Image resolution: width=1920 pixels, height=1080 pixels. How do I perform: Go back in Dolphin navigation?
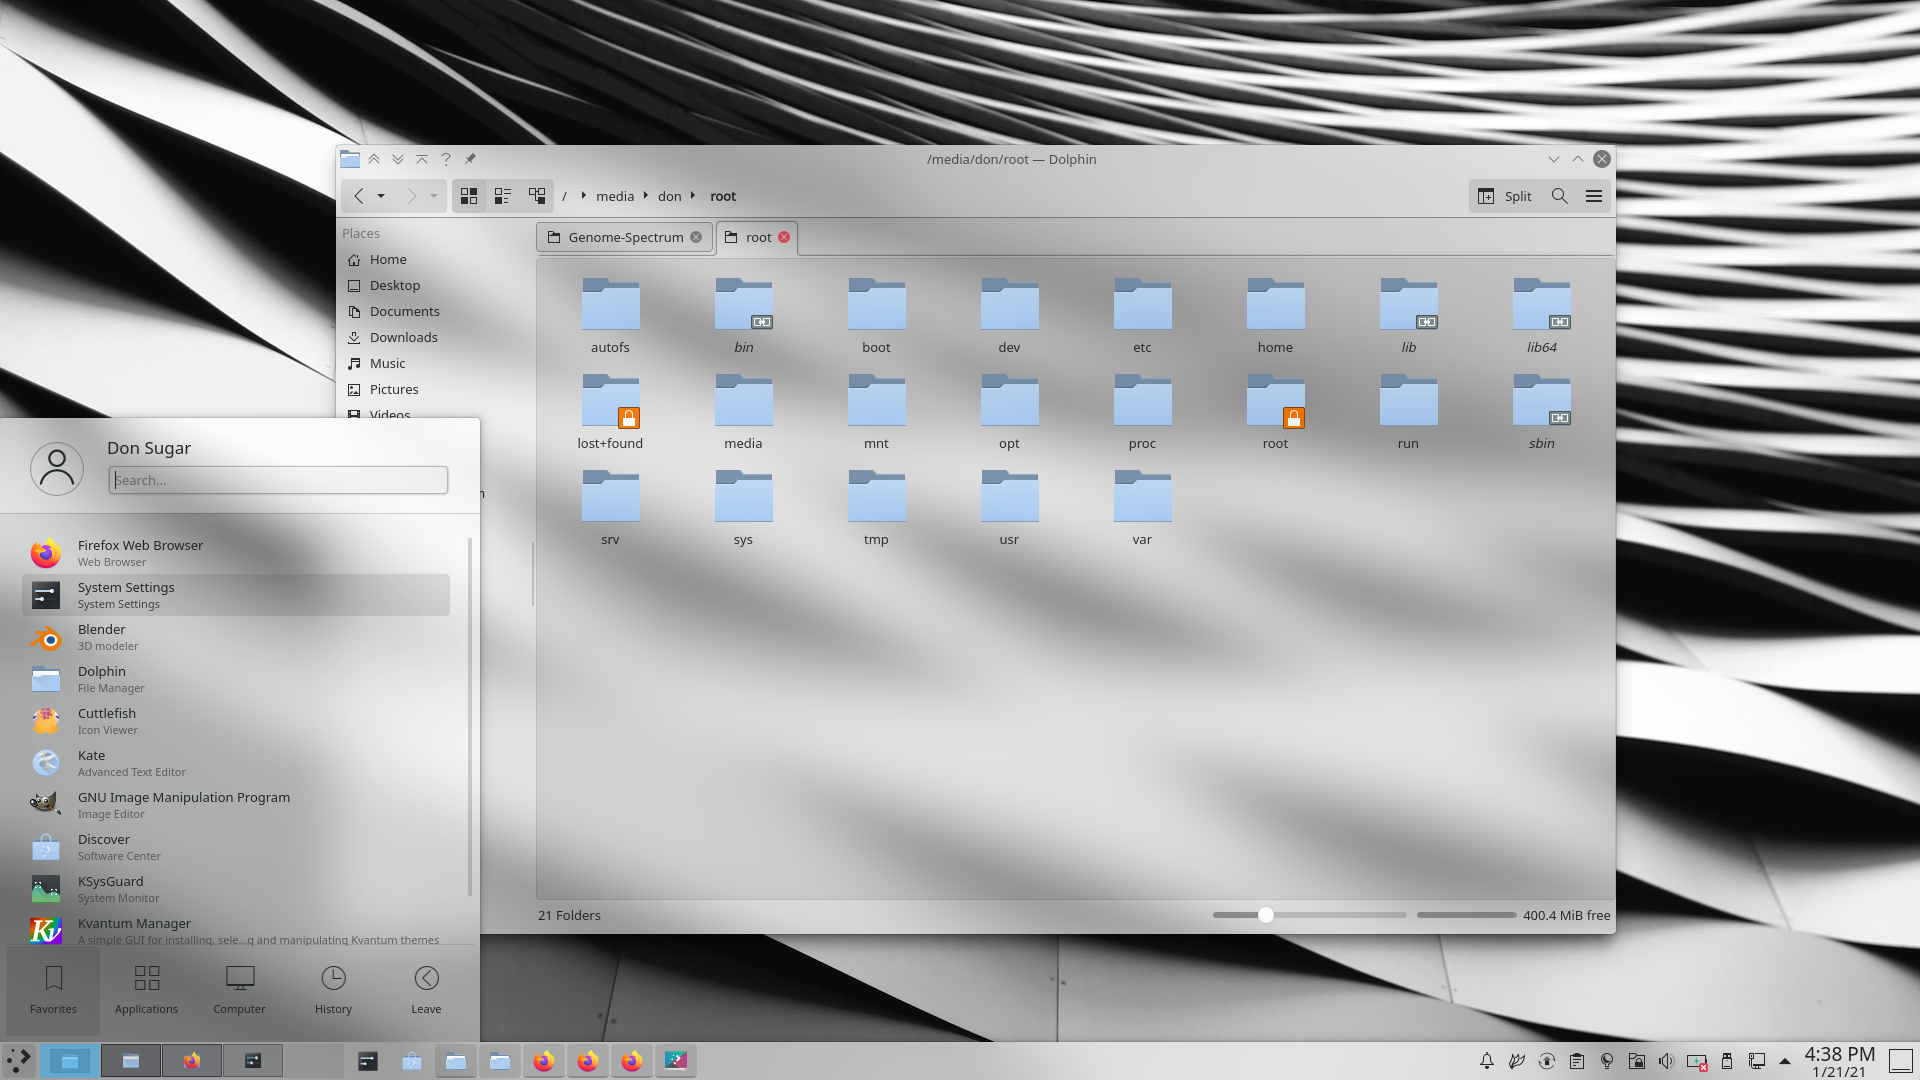point(359,196)
